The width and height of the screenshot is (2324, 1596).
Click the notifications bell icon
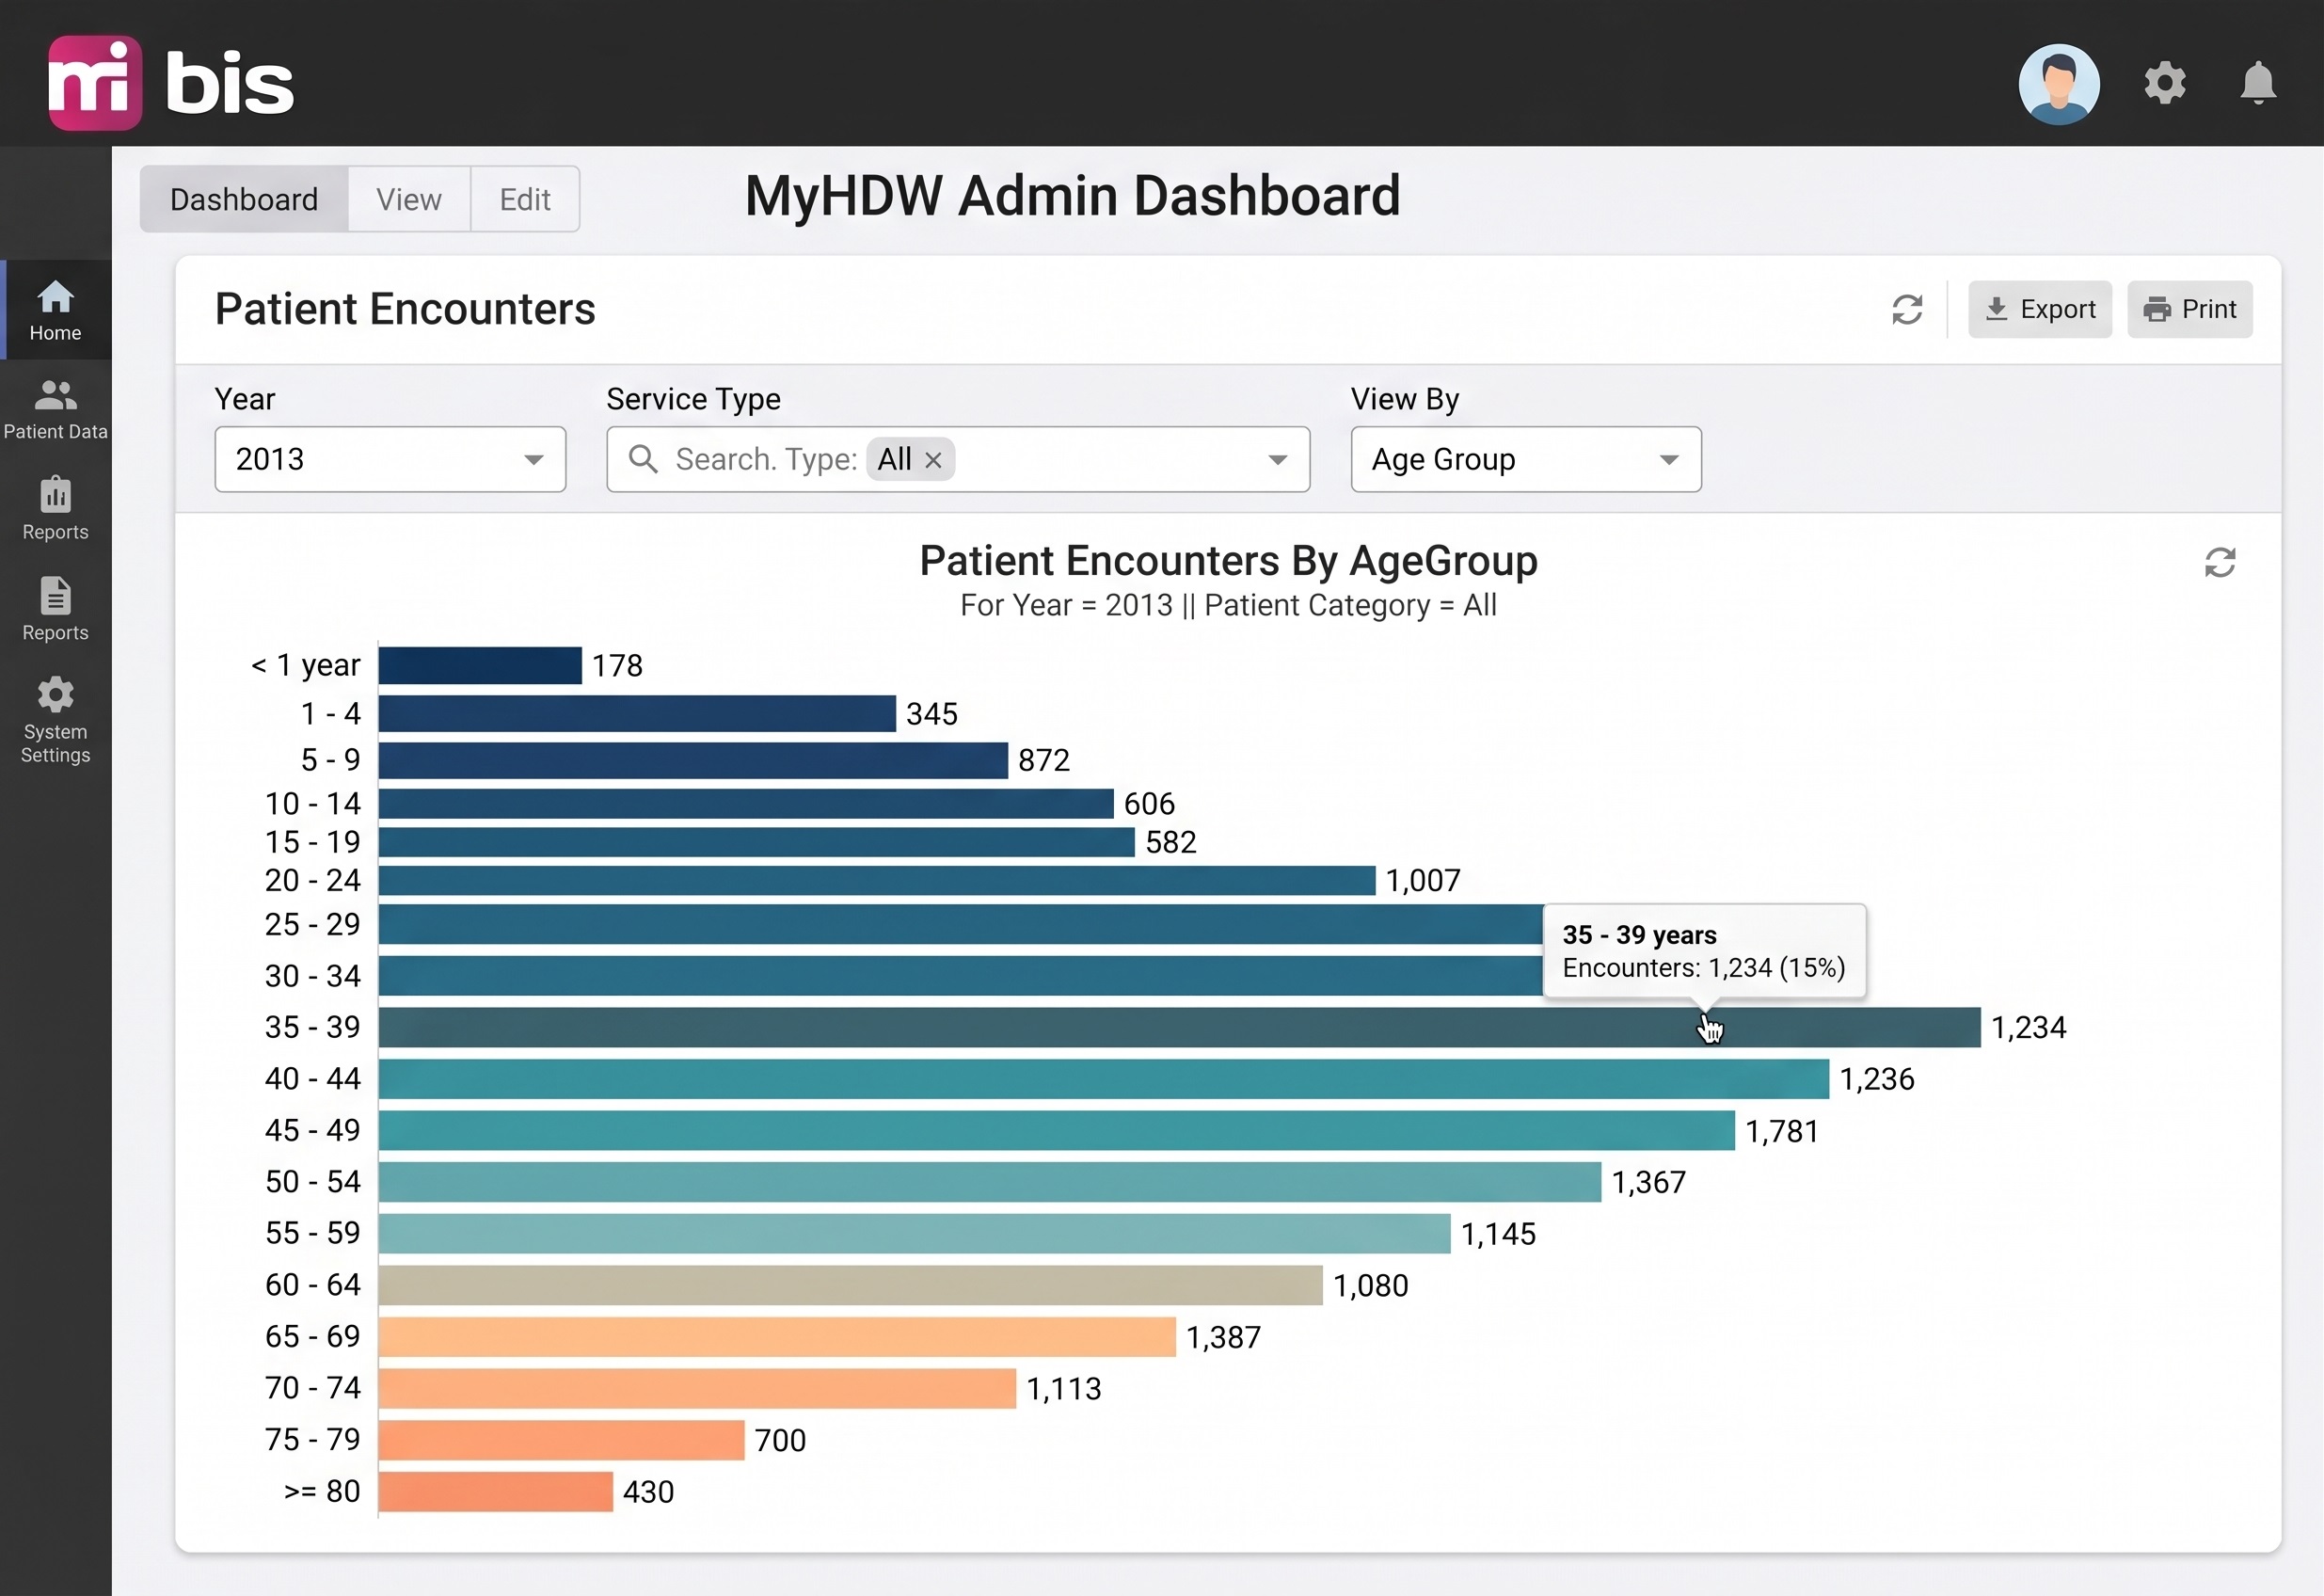pos(2257,83)
